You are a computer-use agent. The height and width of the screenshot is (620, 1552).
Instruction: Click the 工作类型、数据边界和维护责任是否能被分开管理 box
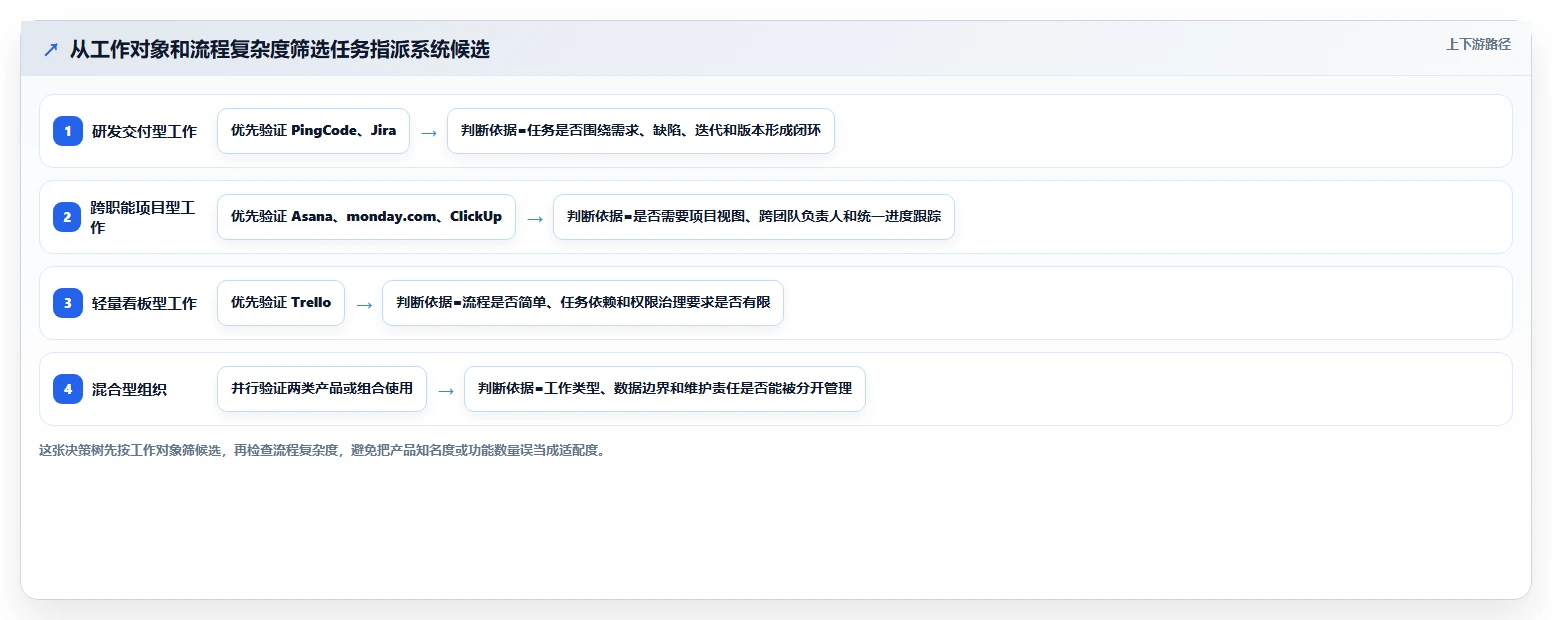click(x=665, y=389)
